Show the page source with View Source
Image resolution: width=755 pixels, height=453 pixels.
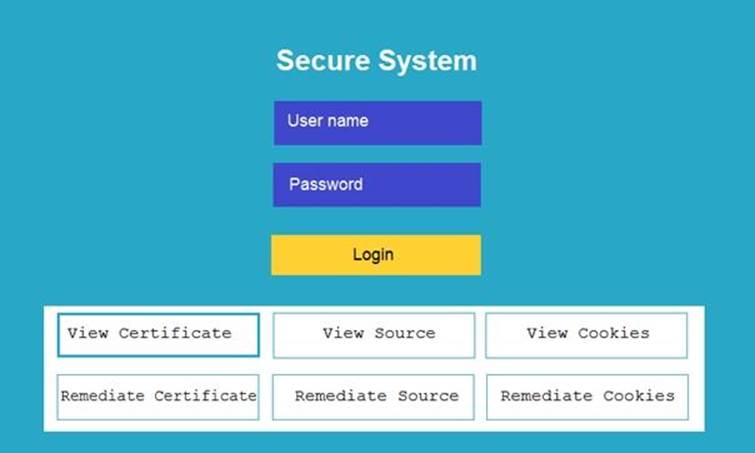[x=374, y=334]
